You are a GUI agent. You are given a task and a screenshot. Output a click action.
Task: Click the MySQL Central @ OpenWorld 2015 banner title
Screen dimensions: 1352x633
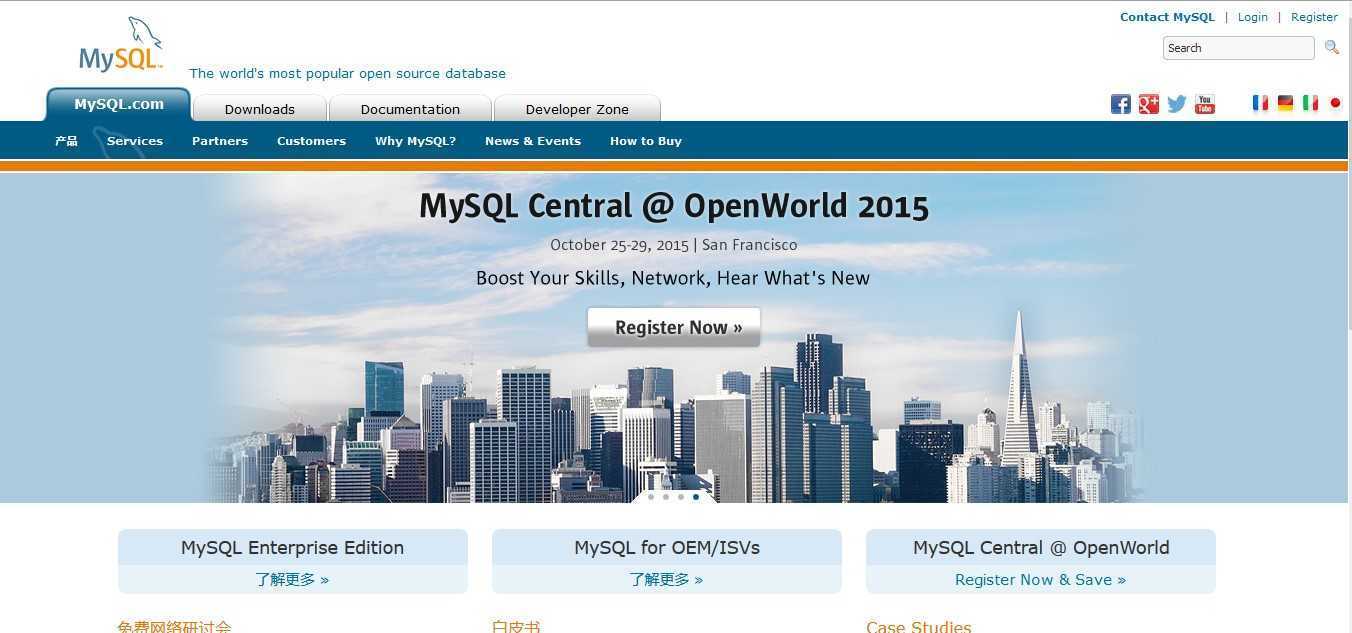[x=674, y=206]
